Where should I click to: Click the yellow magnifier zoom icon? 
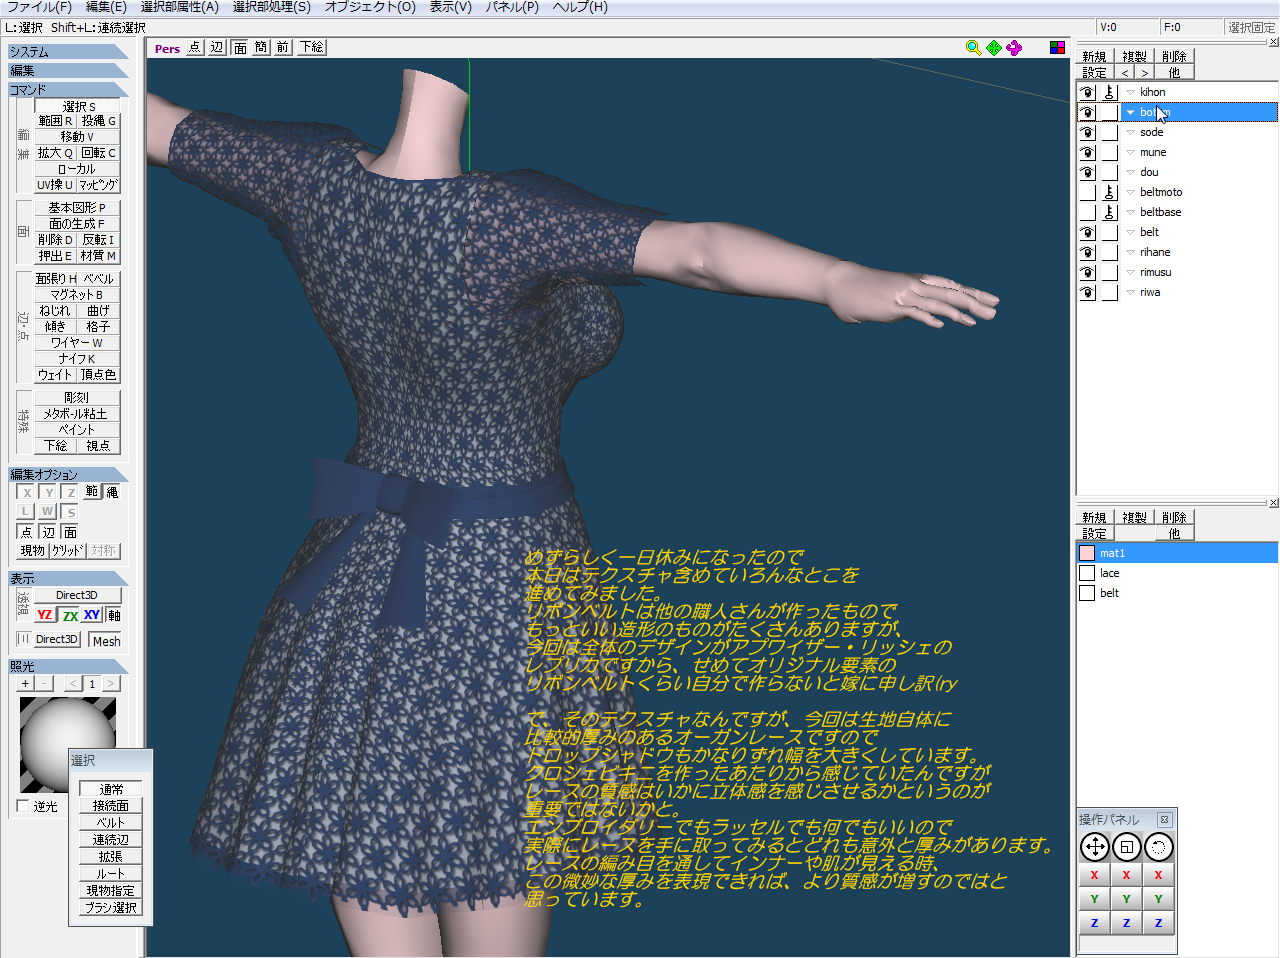click(x=973, y=48)
